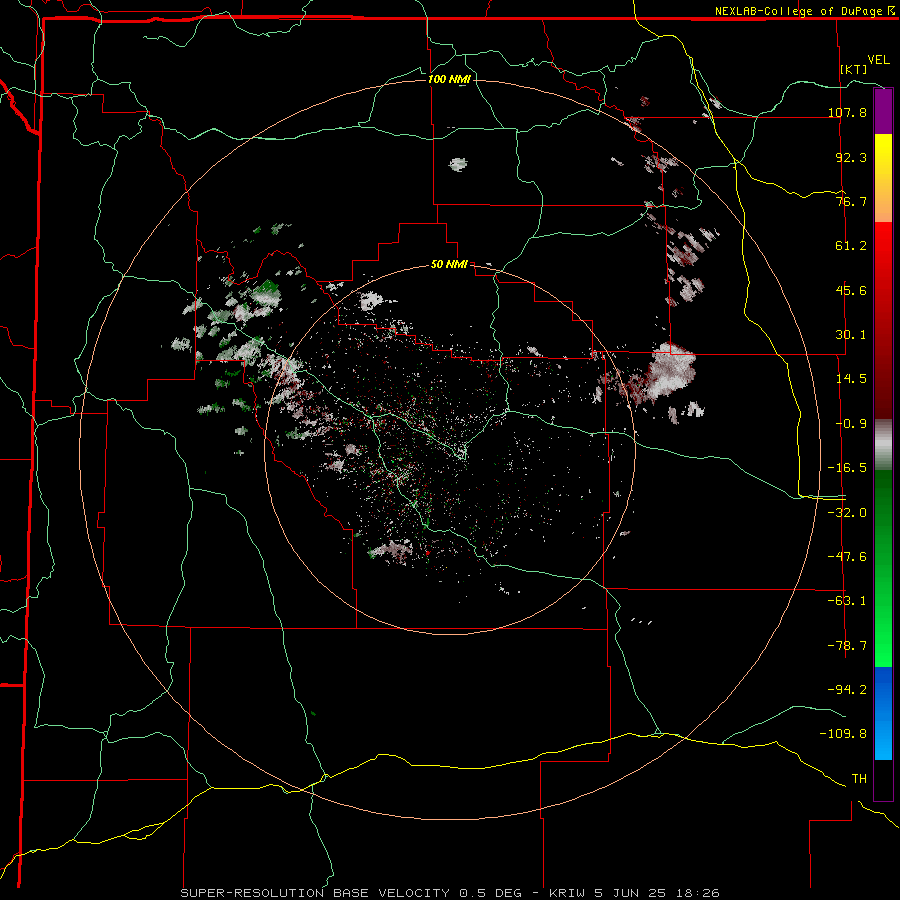Click the -63.1 velocity scale value
The height and width of the screenshot is (900, 900).
coord(847,601)
